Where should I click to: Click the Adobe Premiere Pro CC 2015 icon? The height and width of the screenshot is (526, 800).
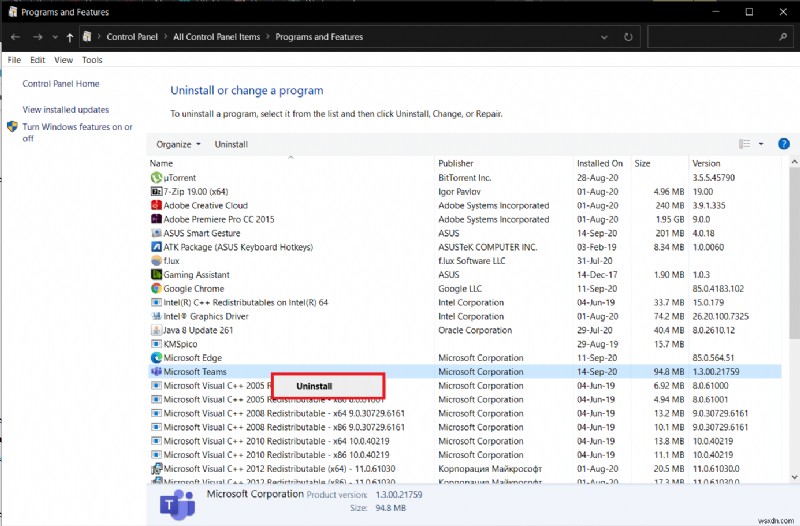pyautogui.click(x=156, y=219)
